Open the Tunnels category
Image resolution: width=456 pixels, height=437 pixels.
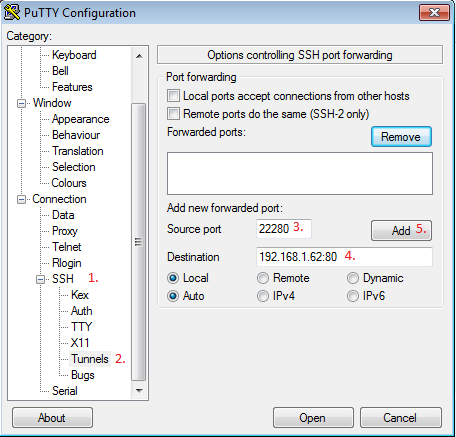coord(90,359)
